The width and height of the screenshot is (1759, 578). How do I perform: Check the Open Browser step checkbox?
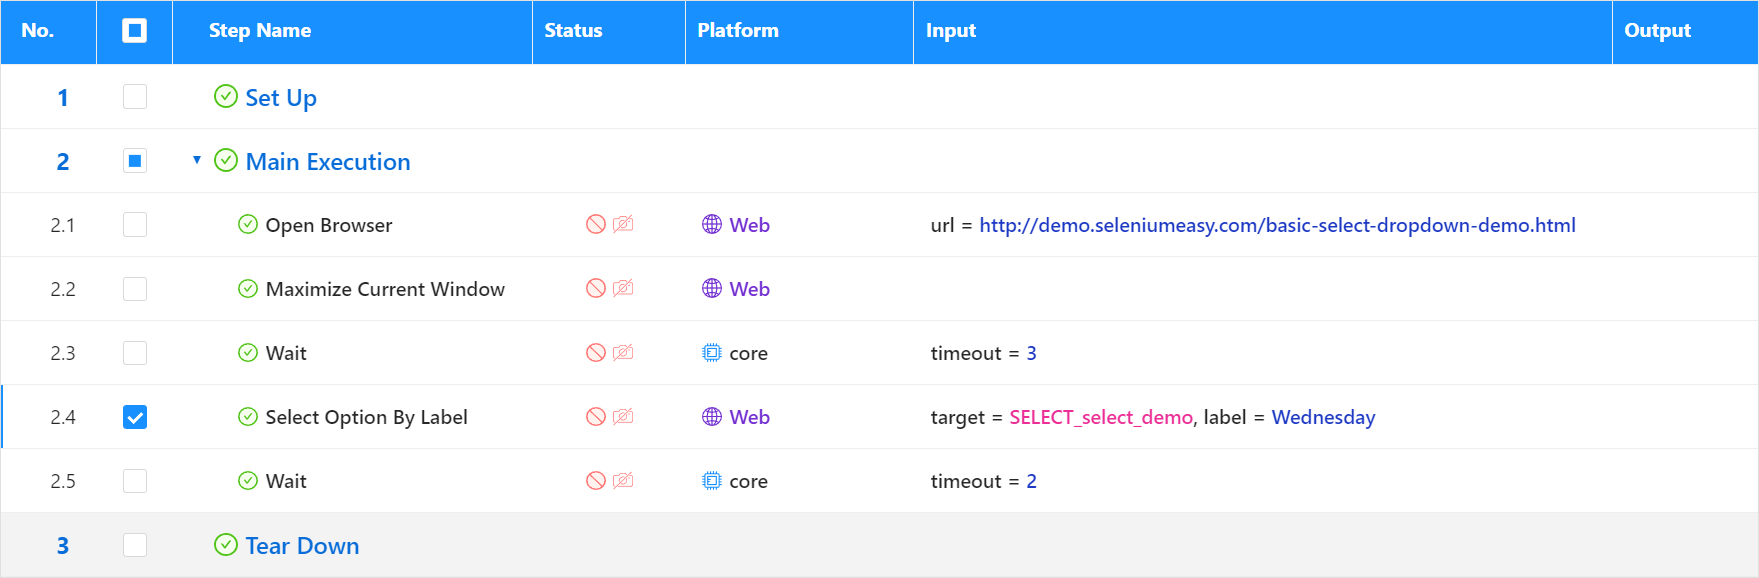(x=134, y=224)
